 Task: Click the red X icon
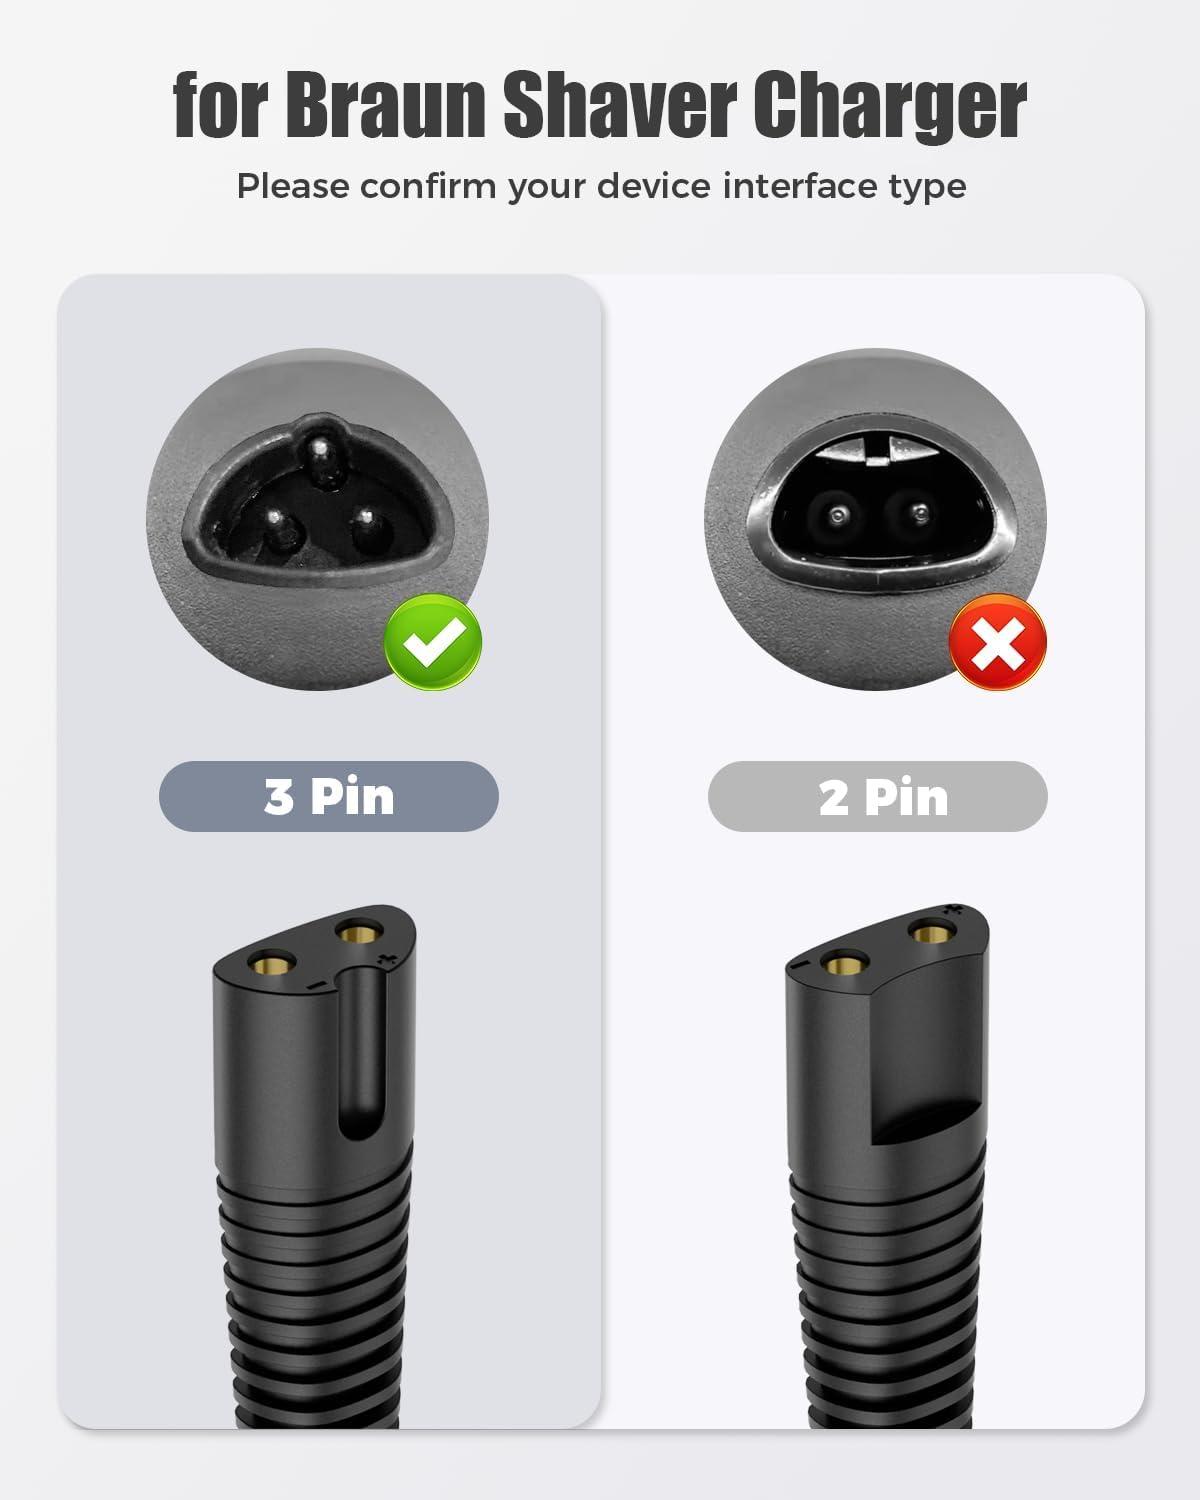pos(998,641)
